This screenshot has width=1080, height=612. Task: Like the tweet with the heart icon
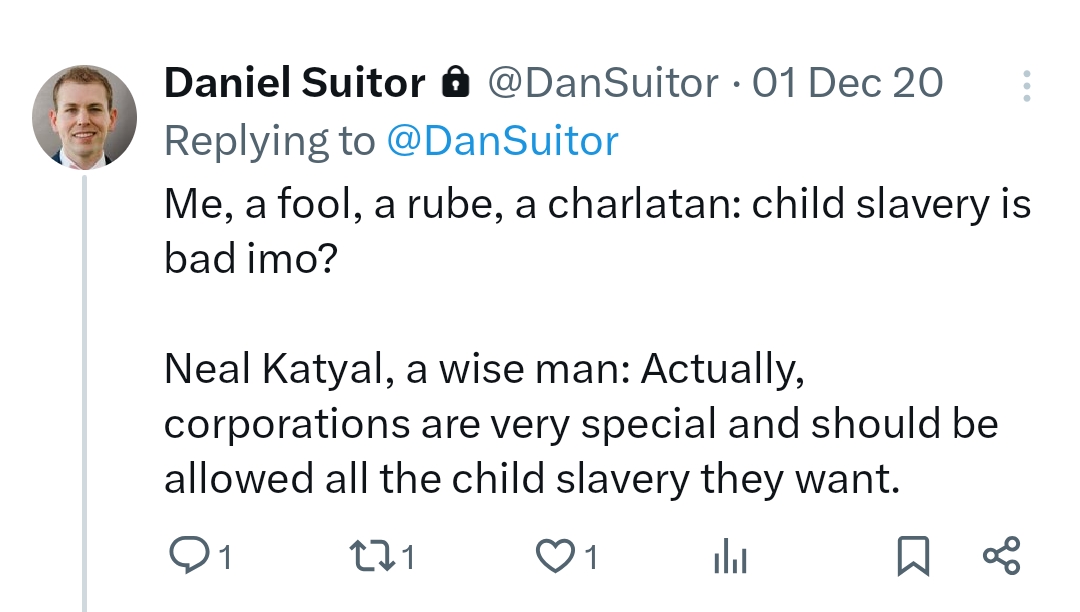pos(555,556)
